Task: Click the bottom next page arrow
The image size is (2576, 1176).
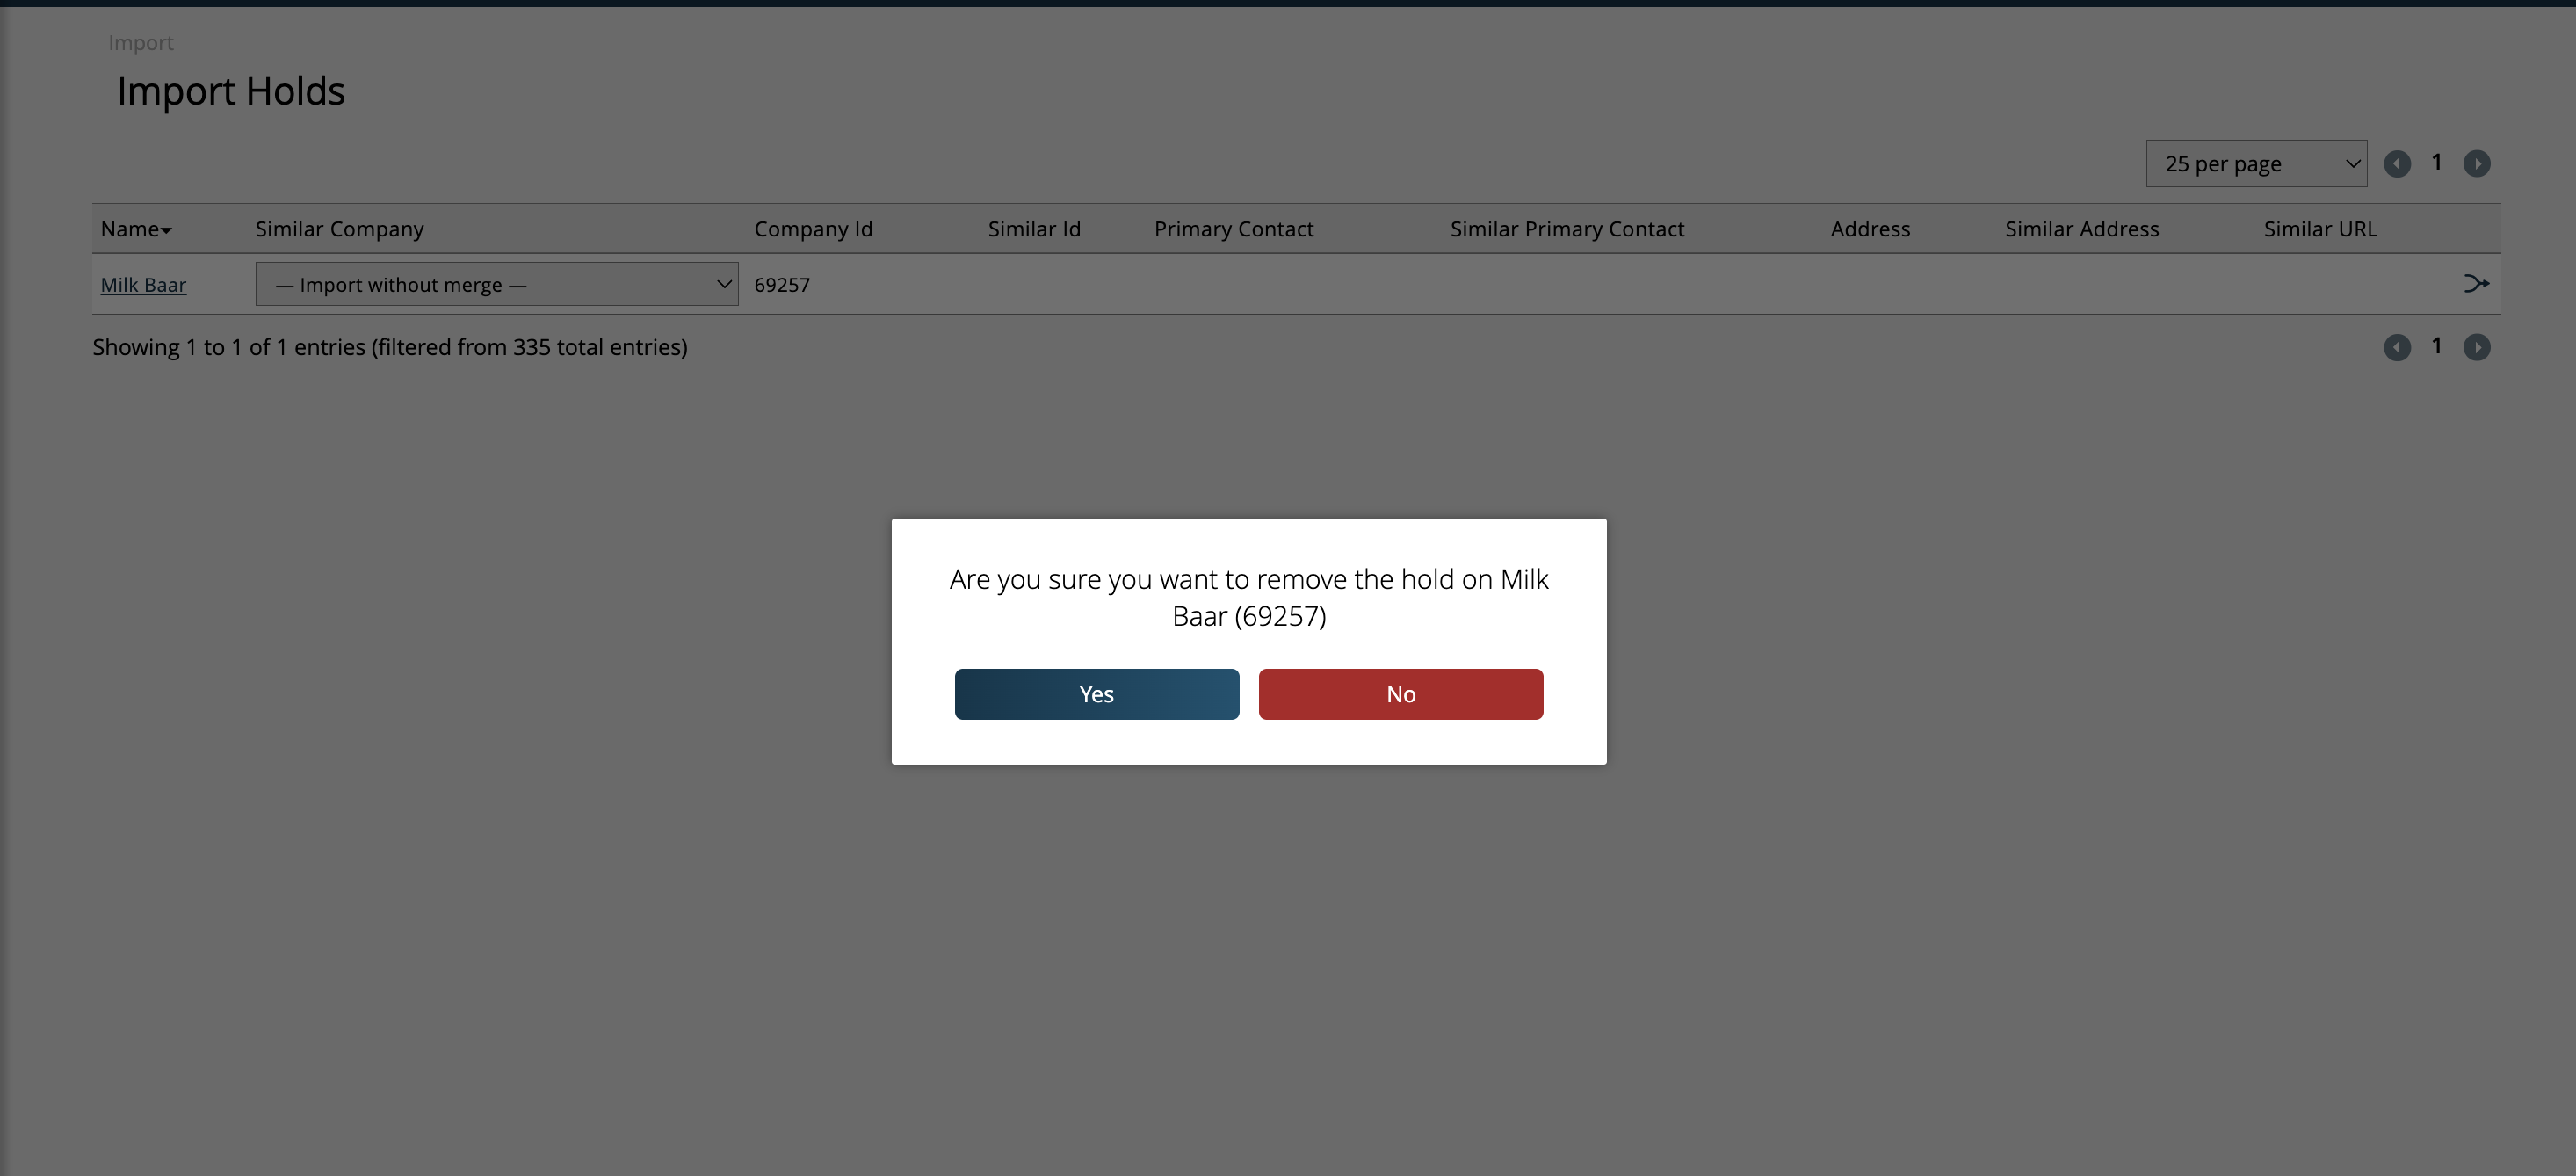Action: [2476, 347]
